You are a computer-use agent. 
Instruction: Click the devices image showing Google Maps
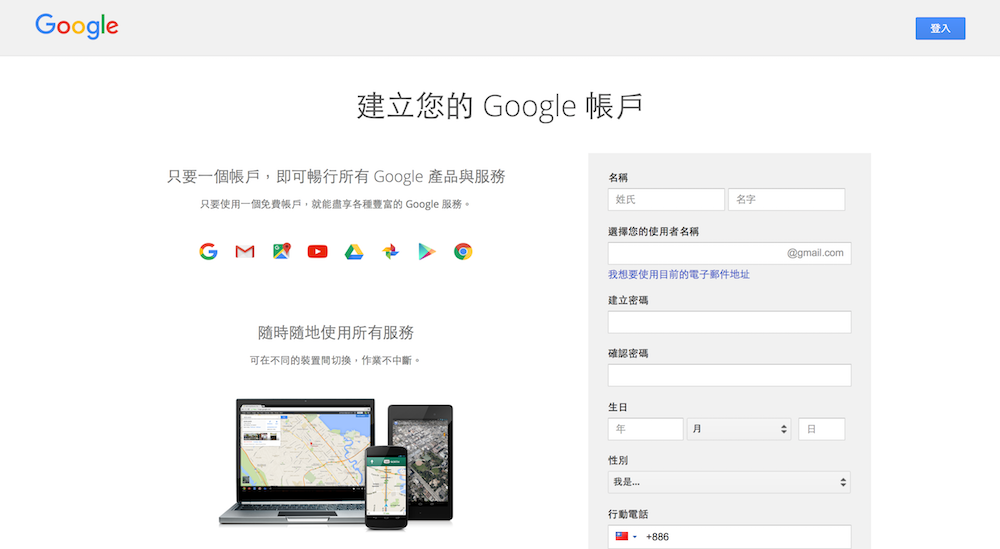click(336, 462)
